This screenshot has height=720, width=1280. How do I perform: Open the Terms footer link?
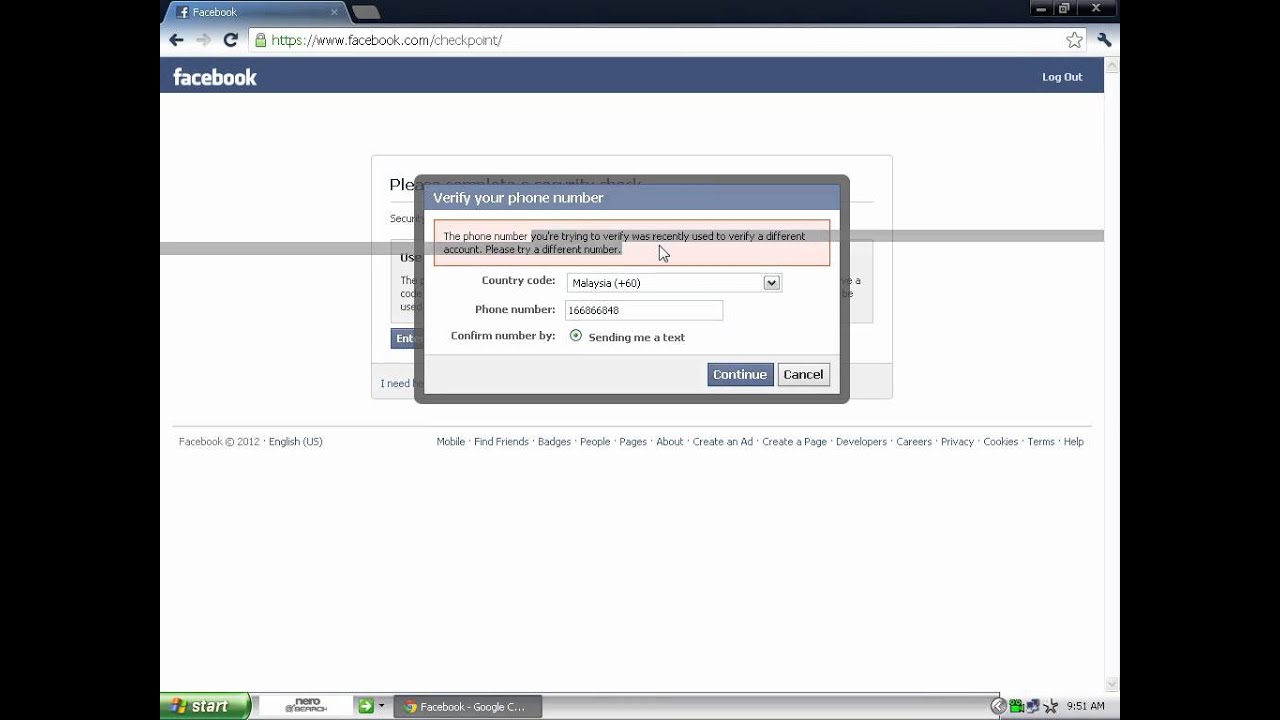(1041, 441)
